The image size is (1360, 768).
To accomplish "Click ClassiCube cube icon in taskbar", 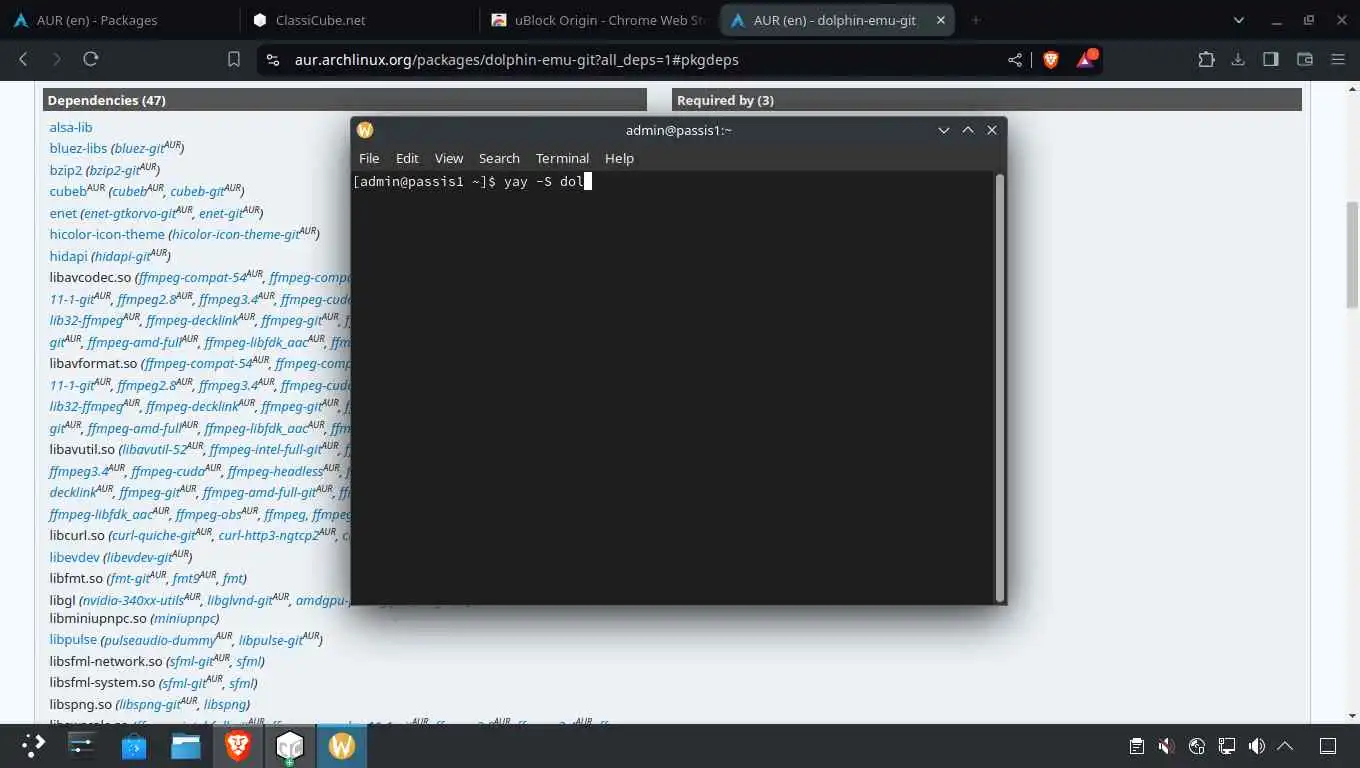I will (x=290, y=746).
